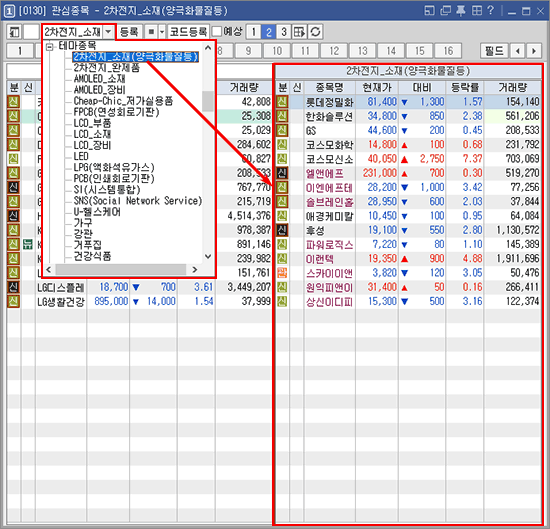Click the field scroll left arrow button
The width and height of the screenshot is (550, 529).
click(x=518, y=51)
